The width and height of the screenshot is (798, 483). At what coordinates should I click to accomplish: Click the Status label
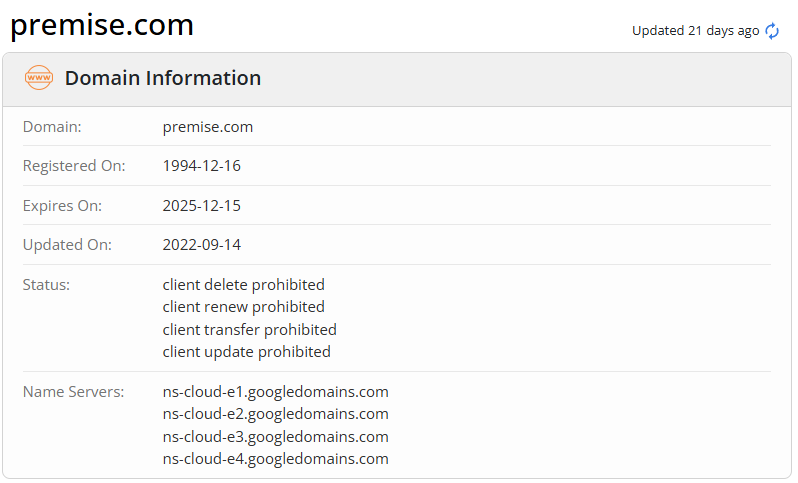click(46, 285)
